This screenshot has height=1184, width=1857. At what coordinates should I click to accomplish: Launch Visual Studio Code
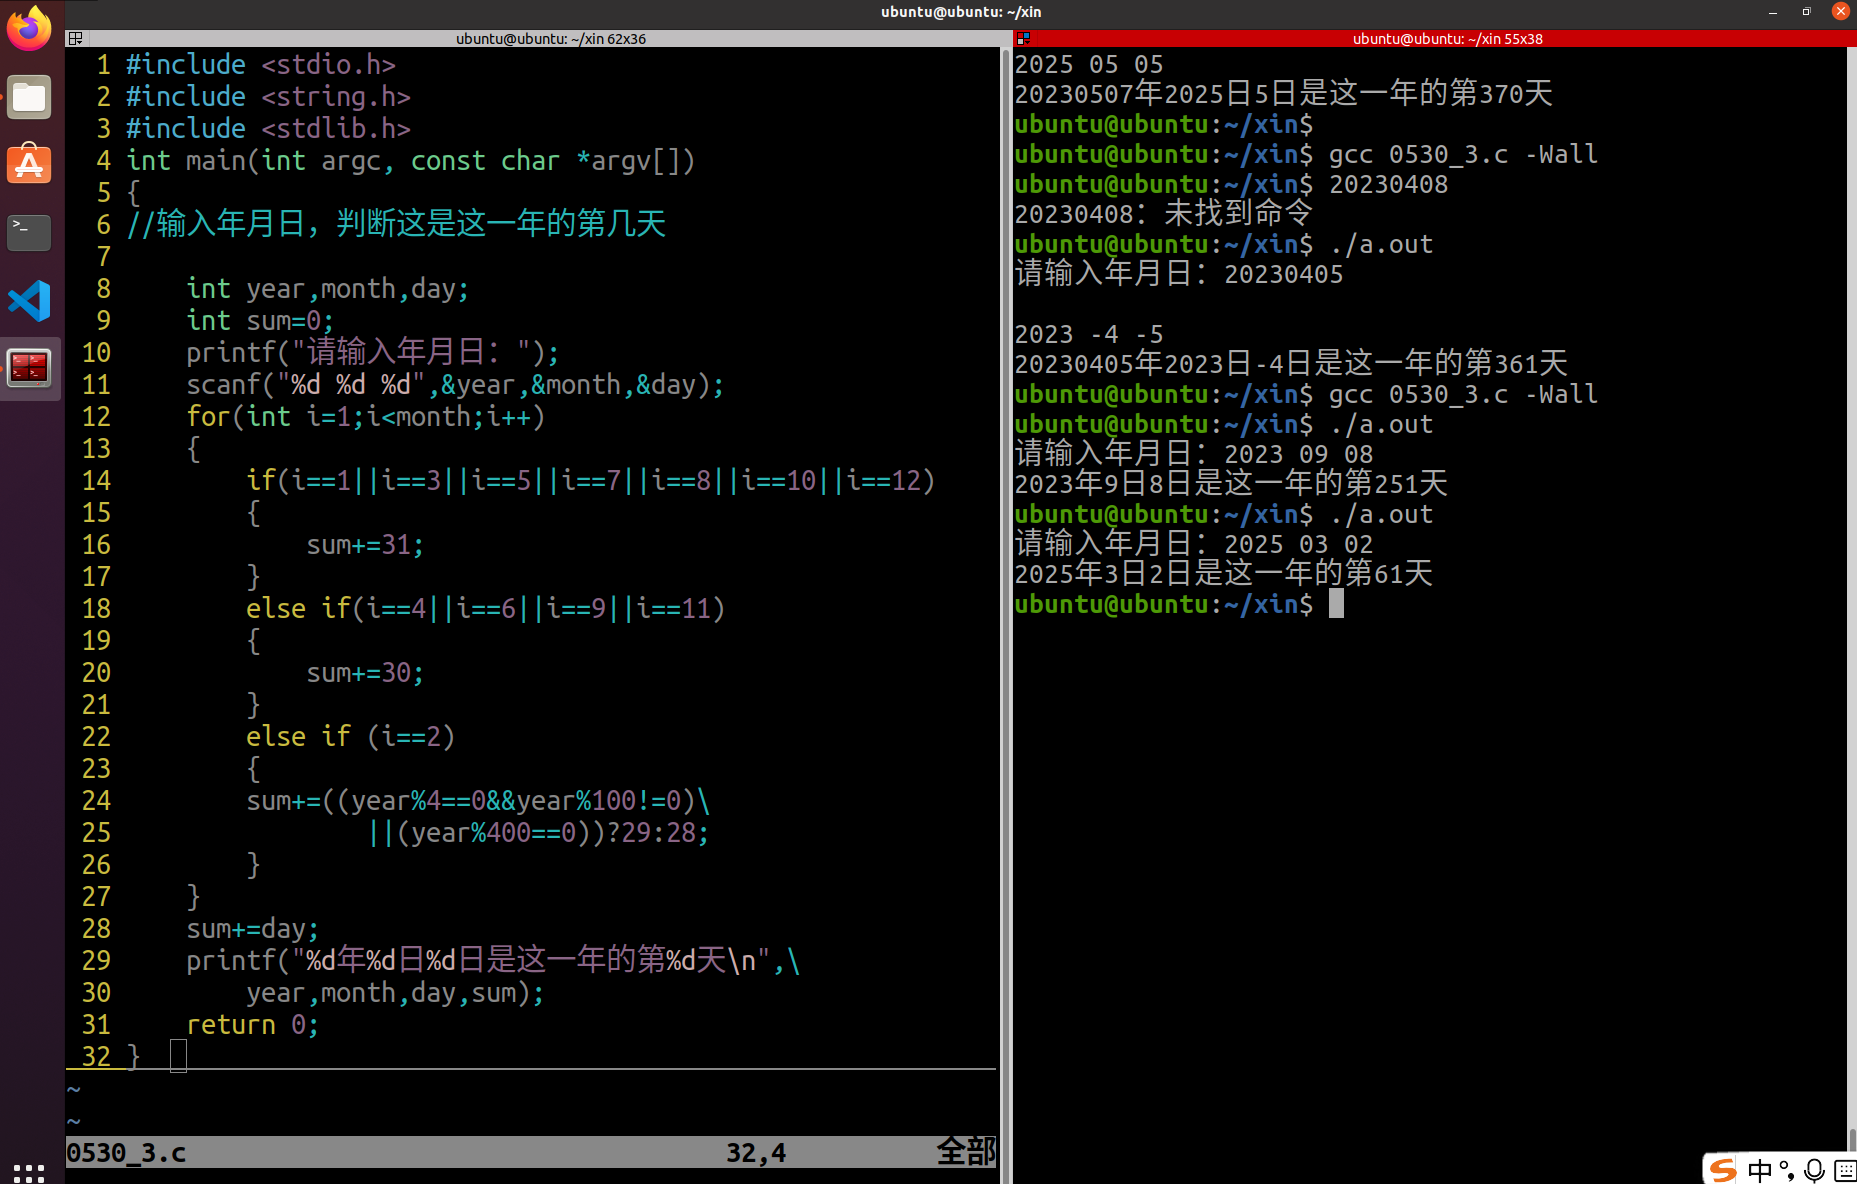[x=29, y=300]
